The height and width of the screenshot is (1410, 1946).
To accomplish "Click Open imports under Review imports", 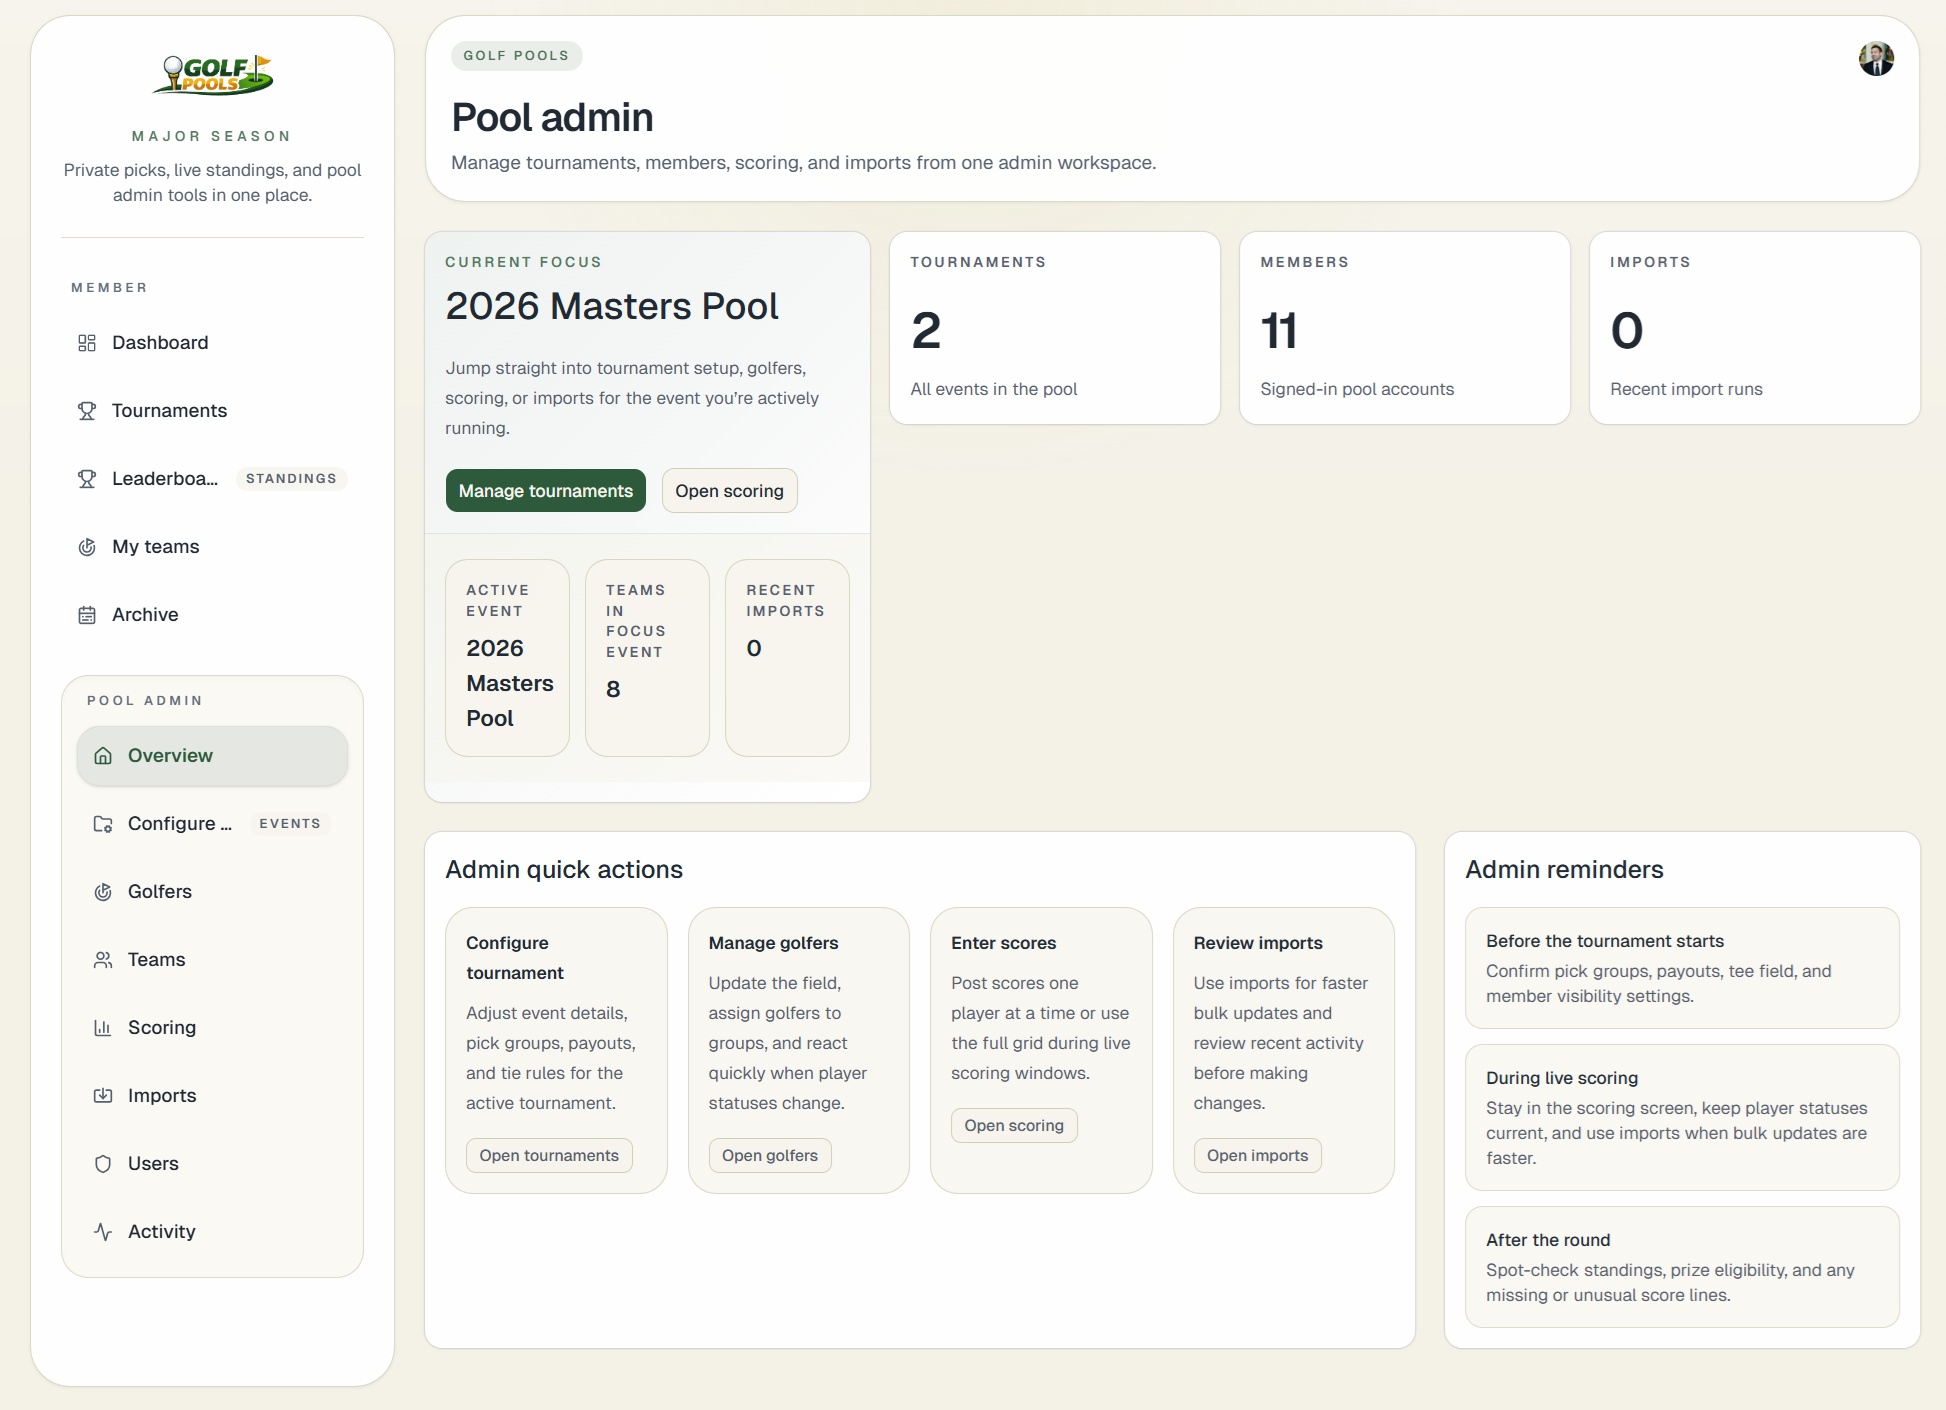I will tap(1257, 1155).
